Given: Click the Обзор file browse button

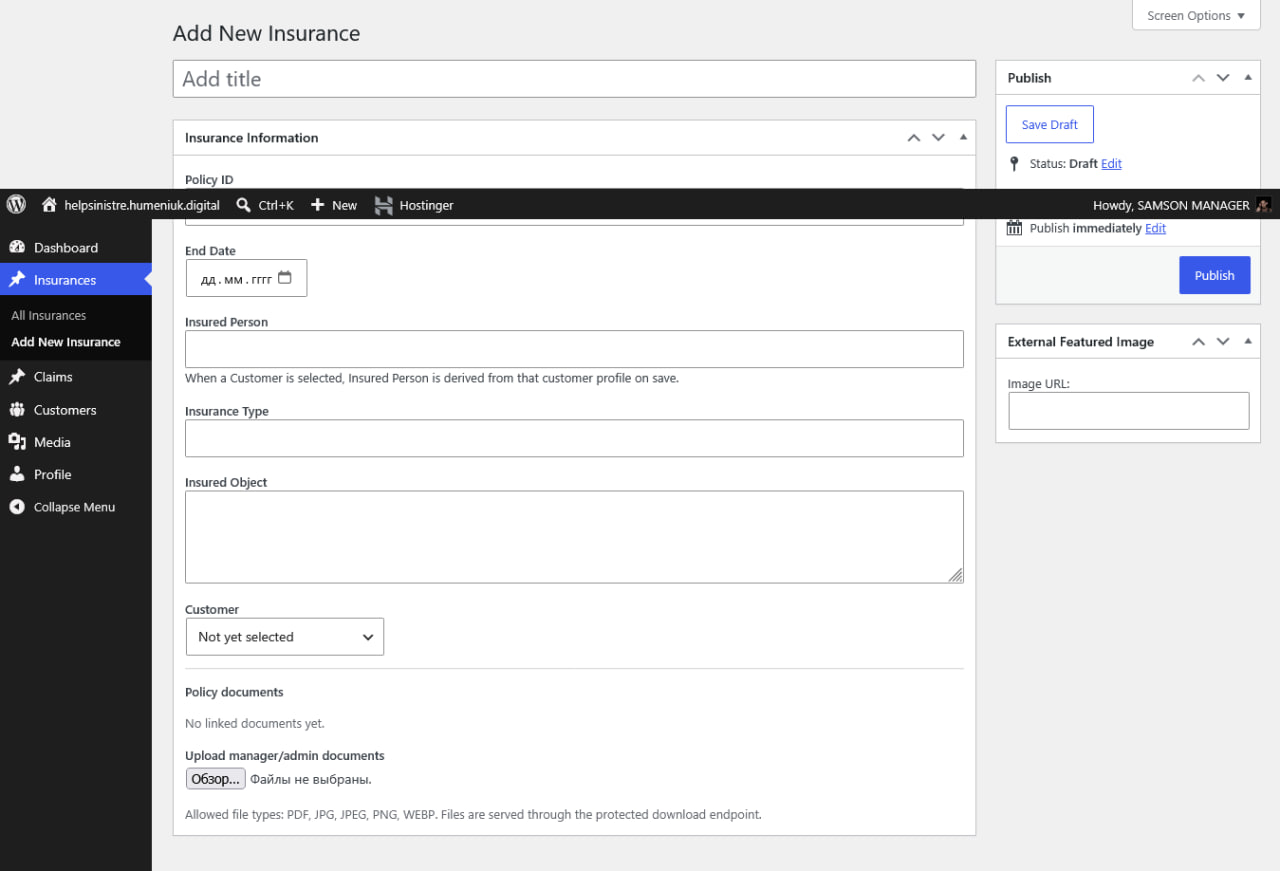Looking at the screenshot, I should click(215, 779).
